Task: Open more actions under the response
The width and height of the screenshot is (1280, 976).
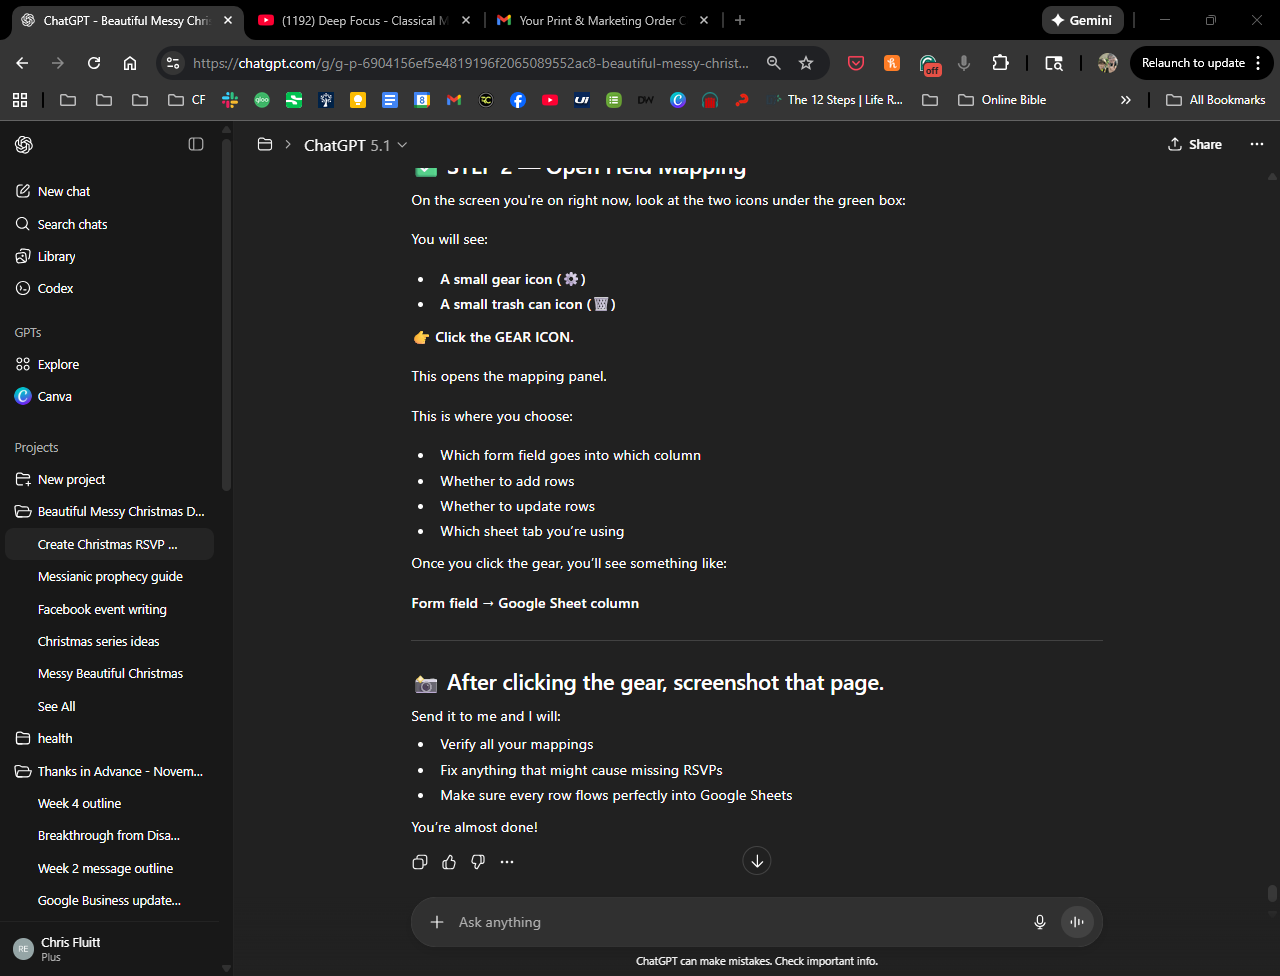Action: [x=507, y=862]
